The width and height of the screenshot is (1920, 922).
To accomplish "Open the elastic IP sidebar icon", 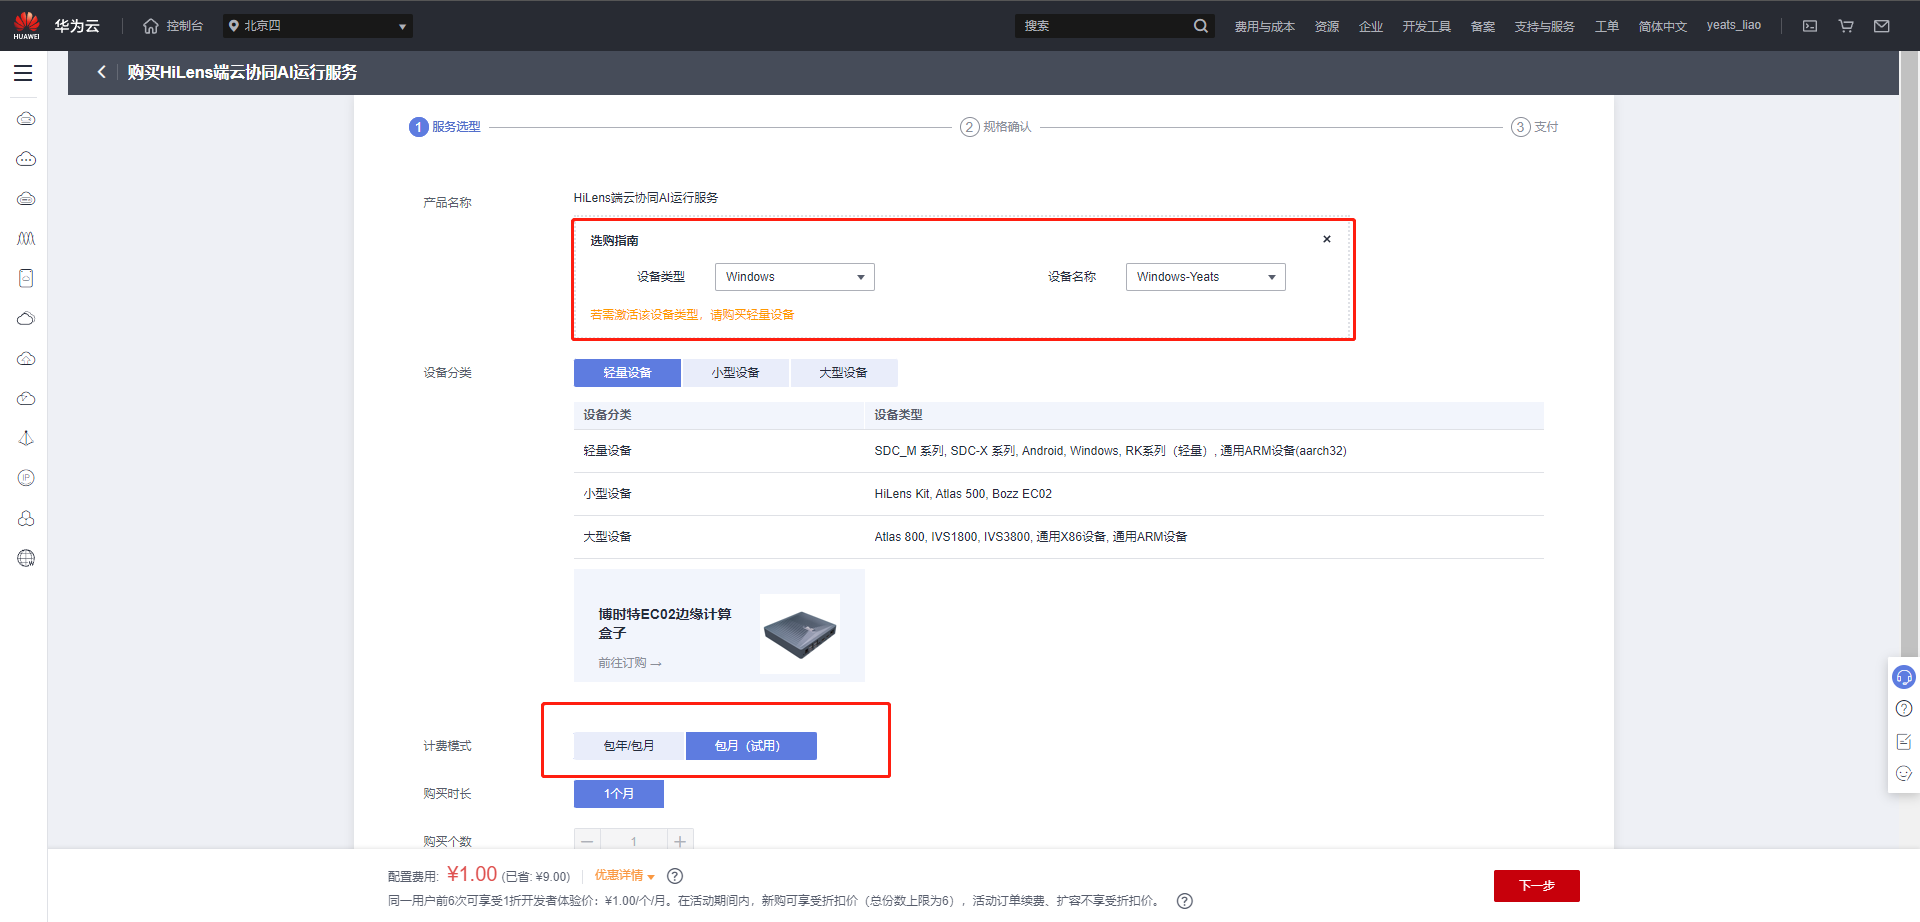I will (x=26, y=478).
